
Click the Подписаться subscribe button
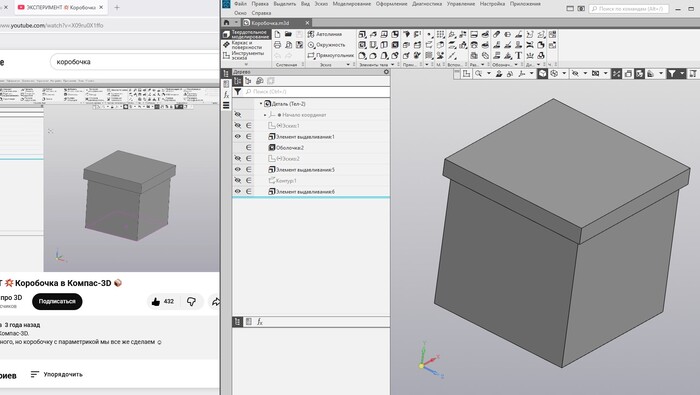click(x=57, y=301)
